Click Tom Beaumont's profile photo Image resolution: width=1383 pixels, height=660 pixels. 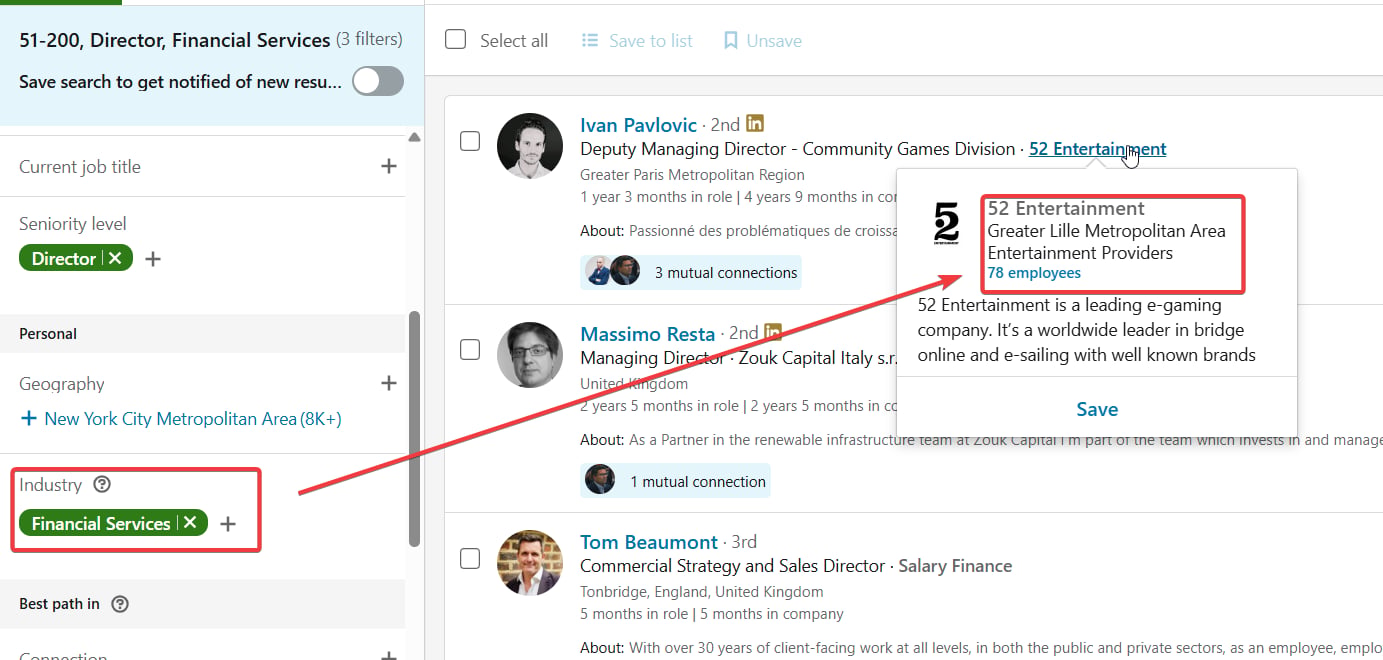[x=530, y=563]
